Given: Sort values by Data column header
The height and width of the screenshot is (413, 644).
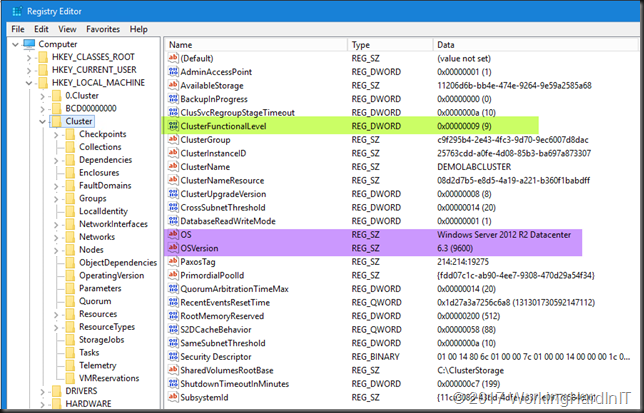Looking at the screenshot, I should [536, 45].
